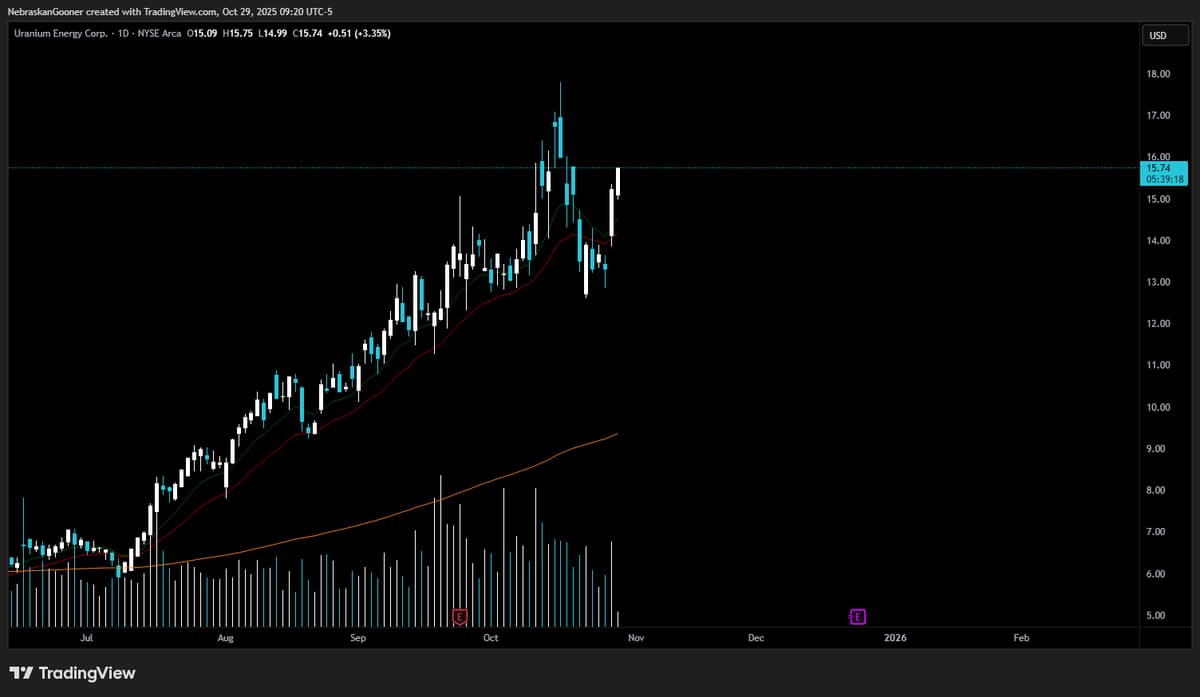Viewport: 1200px width, 697px height.
Task: Click the Feb label on time axis
Action: (x=1021, y=637)
